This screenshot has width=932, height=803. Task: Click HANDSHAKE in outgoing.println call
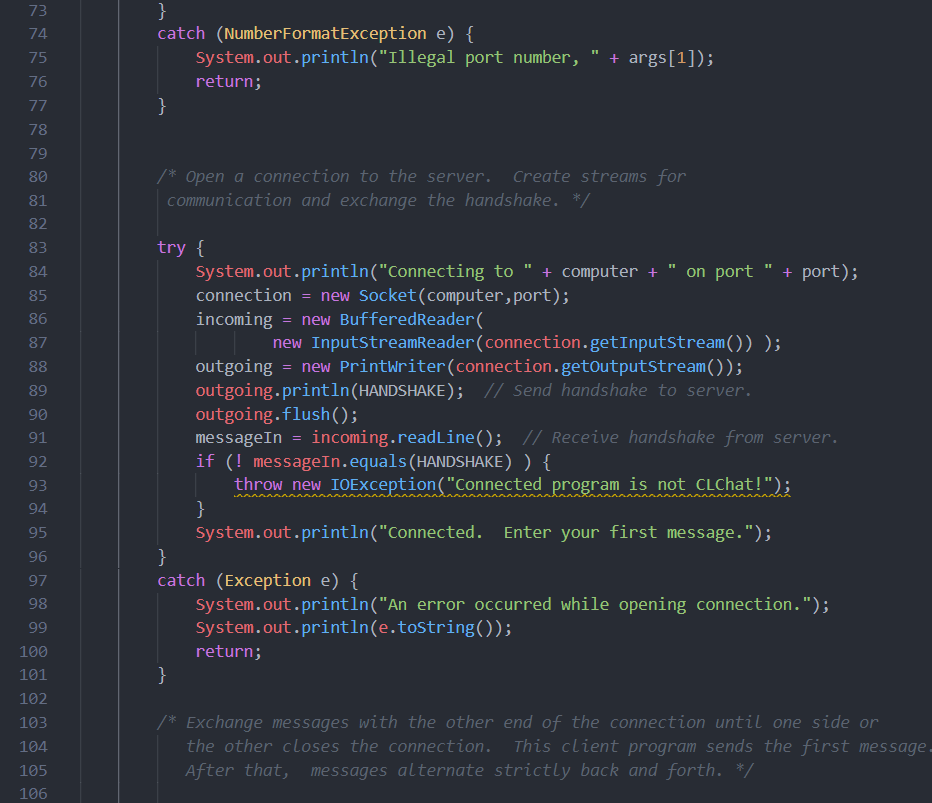(402, 391)
